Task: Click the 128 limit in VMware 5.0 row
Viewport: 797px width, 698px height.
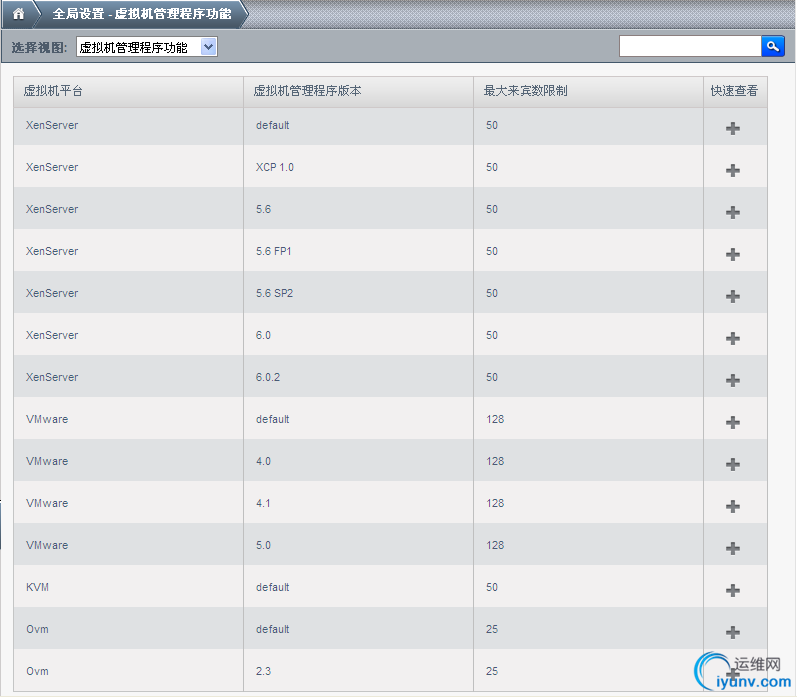Action: [x=495, y=545]
